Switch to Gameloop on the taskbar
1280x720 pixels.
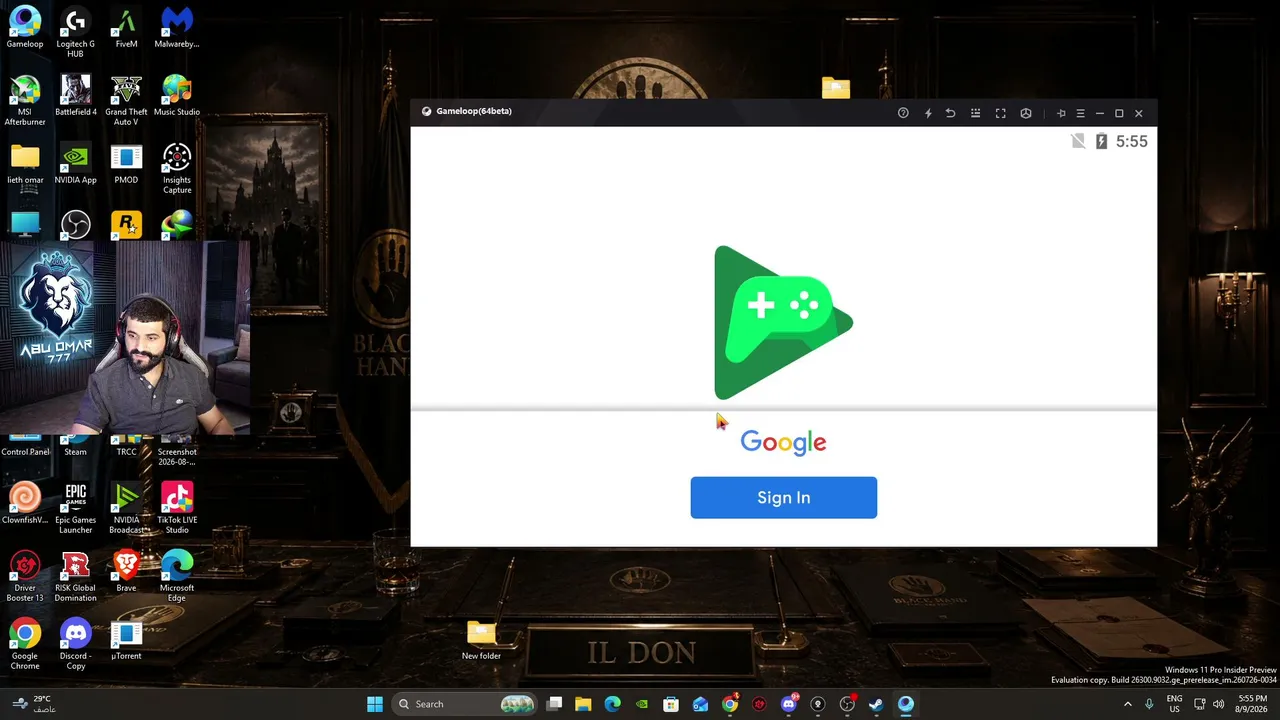[905, 704]
